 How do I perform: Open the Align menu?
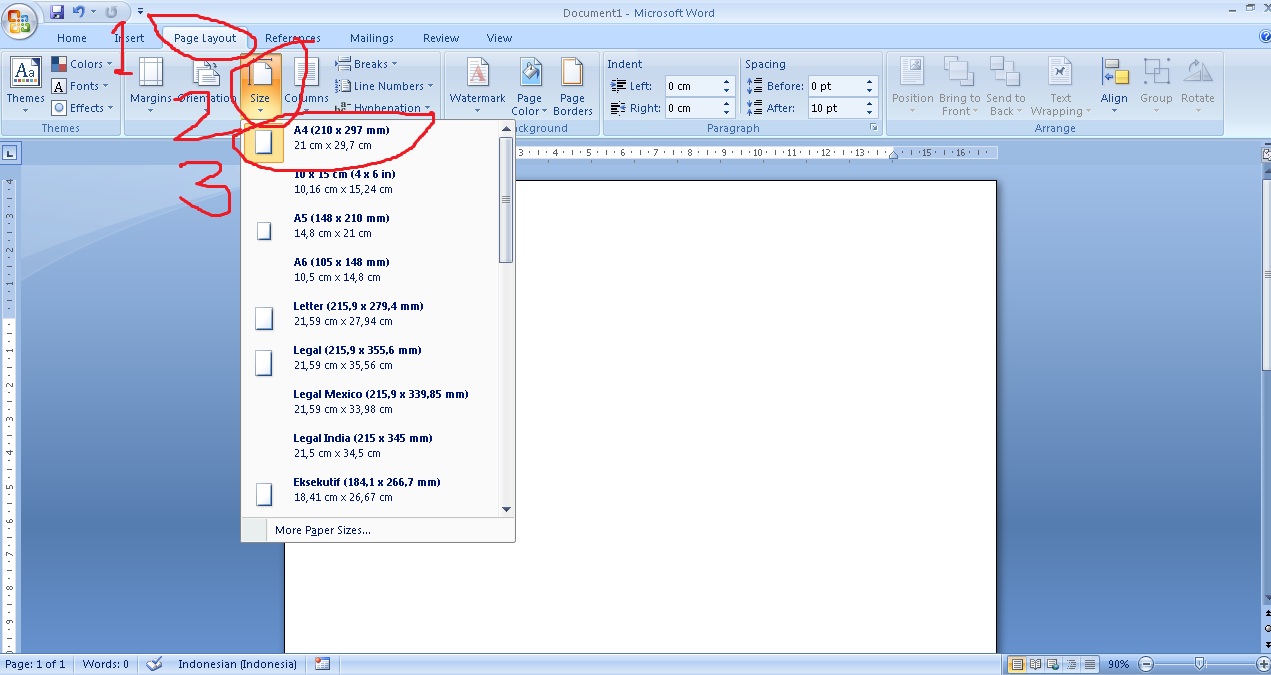coord(1114,86)
